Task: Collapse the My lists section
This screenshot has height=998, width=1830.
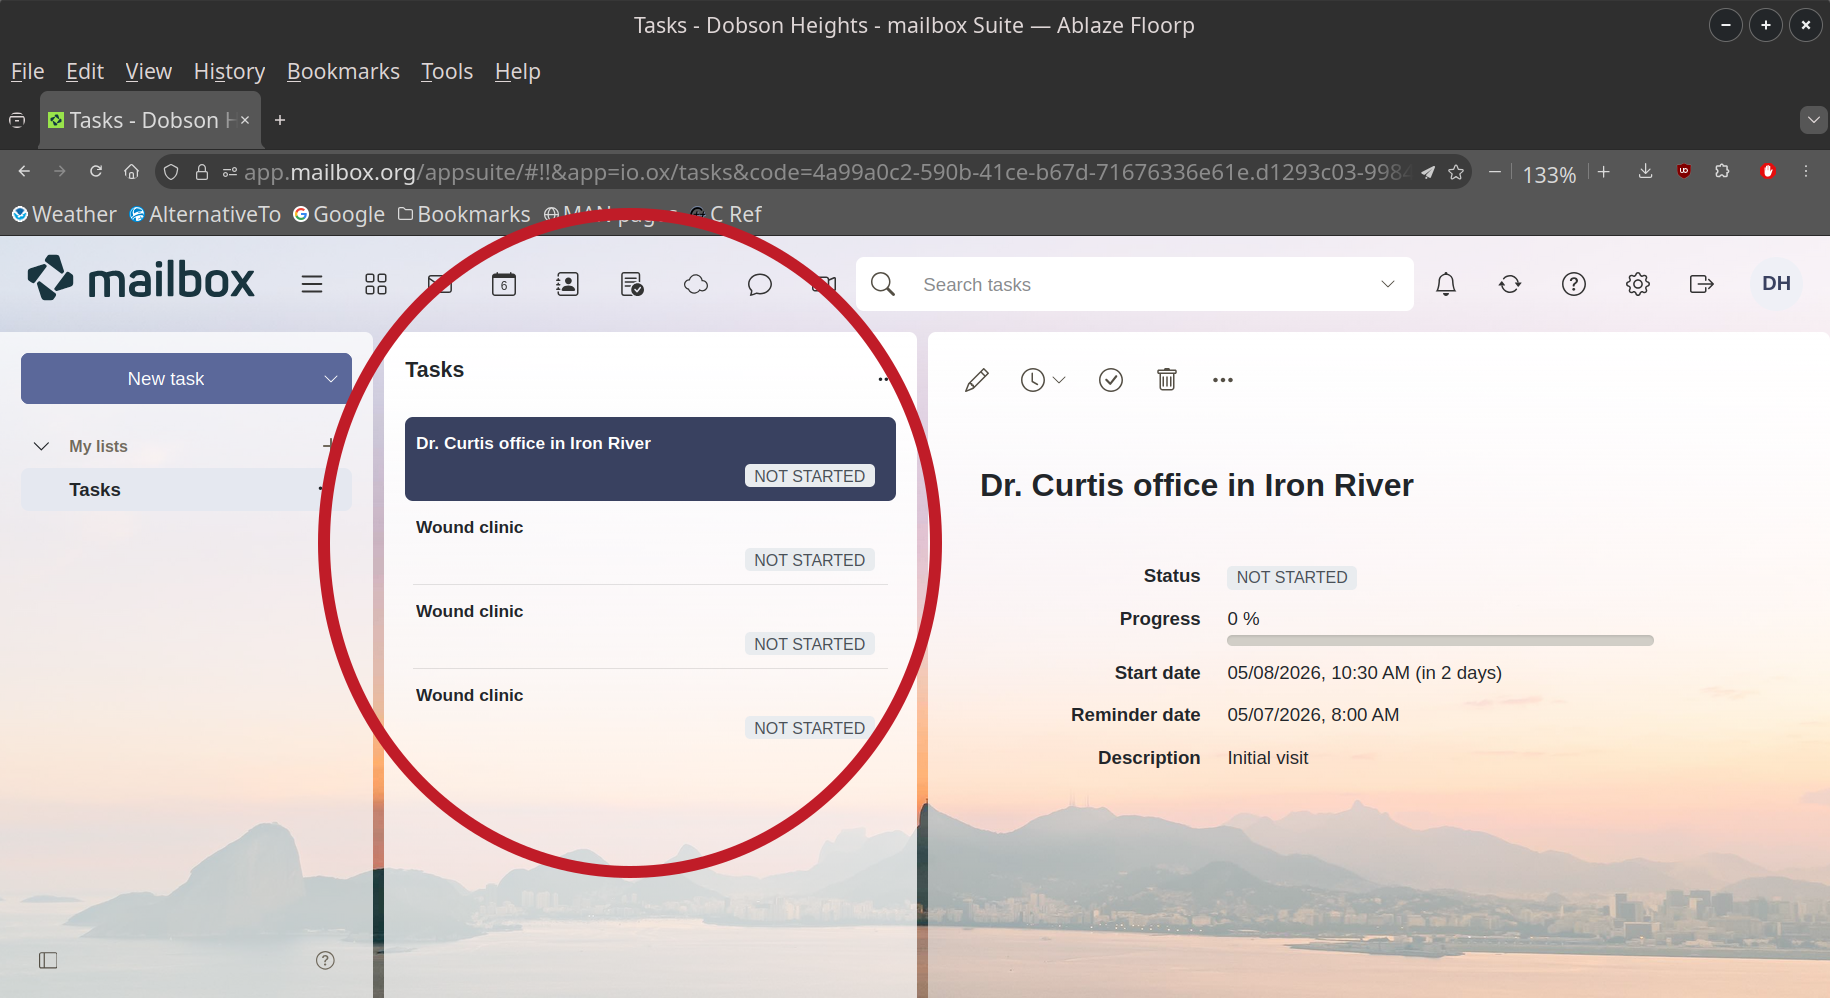Action: (x=41, y=446)
